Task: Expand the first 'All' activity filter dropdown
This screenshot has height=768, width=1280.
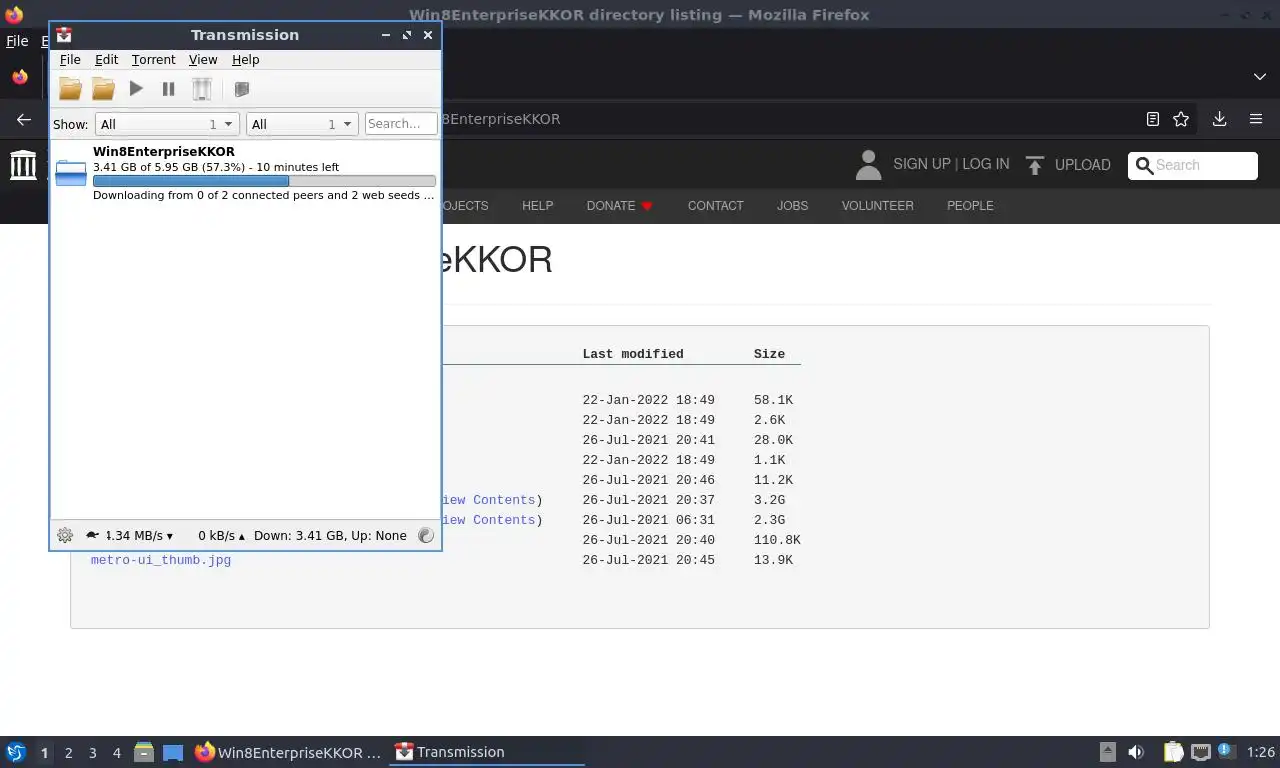Action: click(x=167, y=124)
